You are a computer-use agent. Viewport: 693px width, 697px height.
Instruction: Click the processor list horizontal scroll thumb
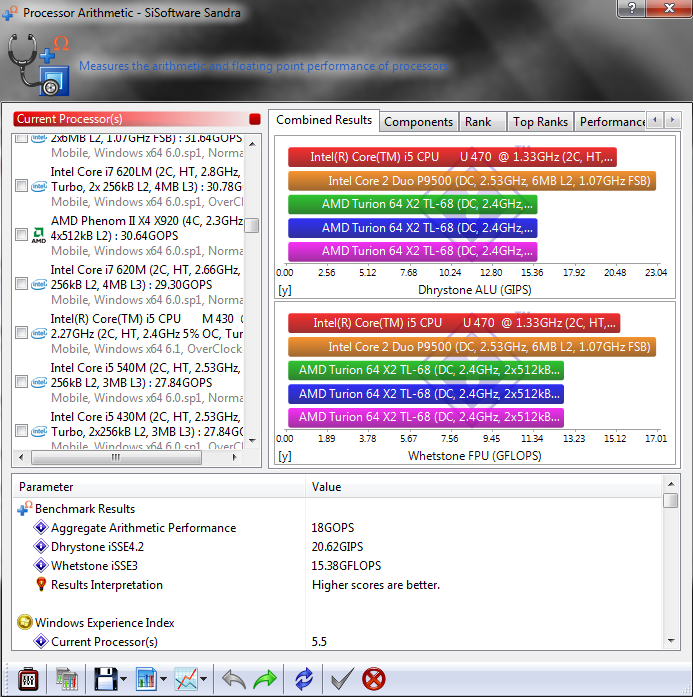click(116, 457)
